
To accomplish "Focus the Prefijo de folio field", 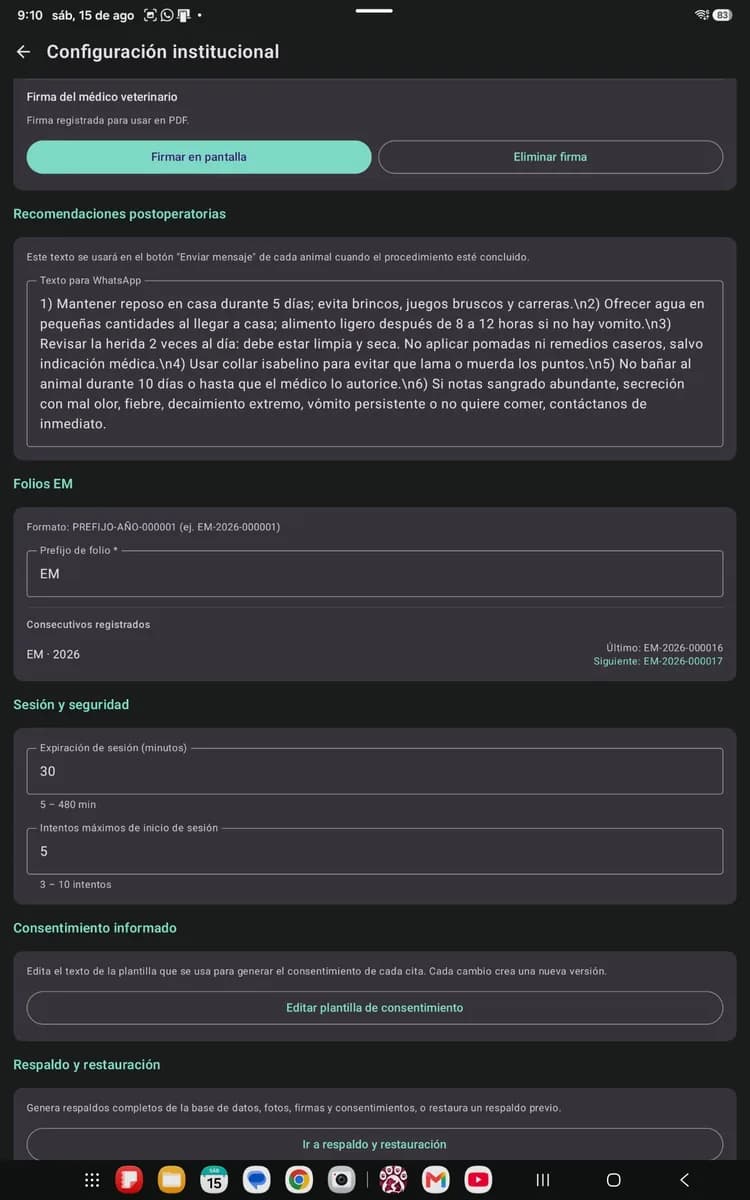I will [375, 574].
